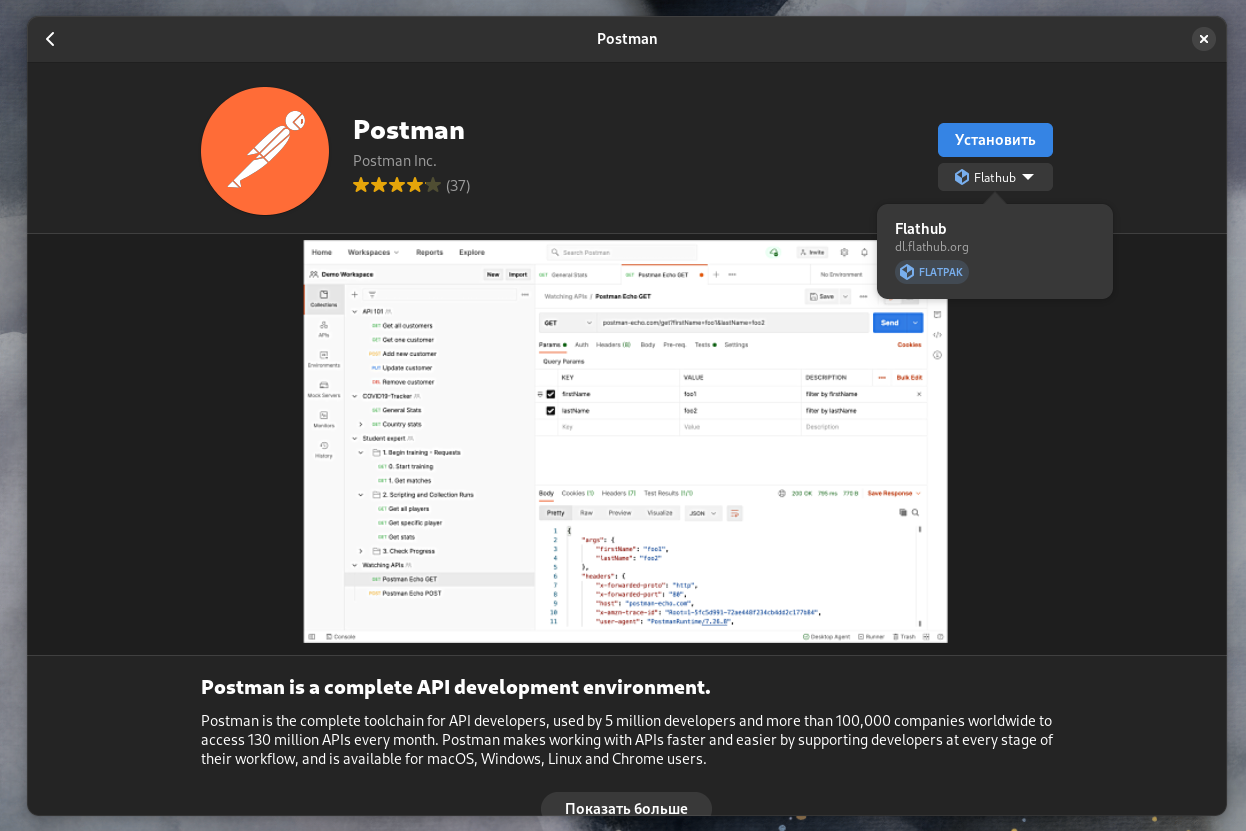
Task: Click the Postman Inc. developer name
Action: [395, 161]
